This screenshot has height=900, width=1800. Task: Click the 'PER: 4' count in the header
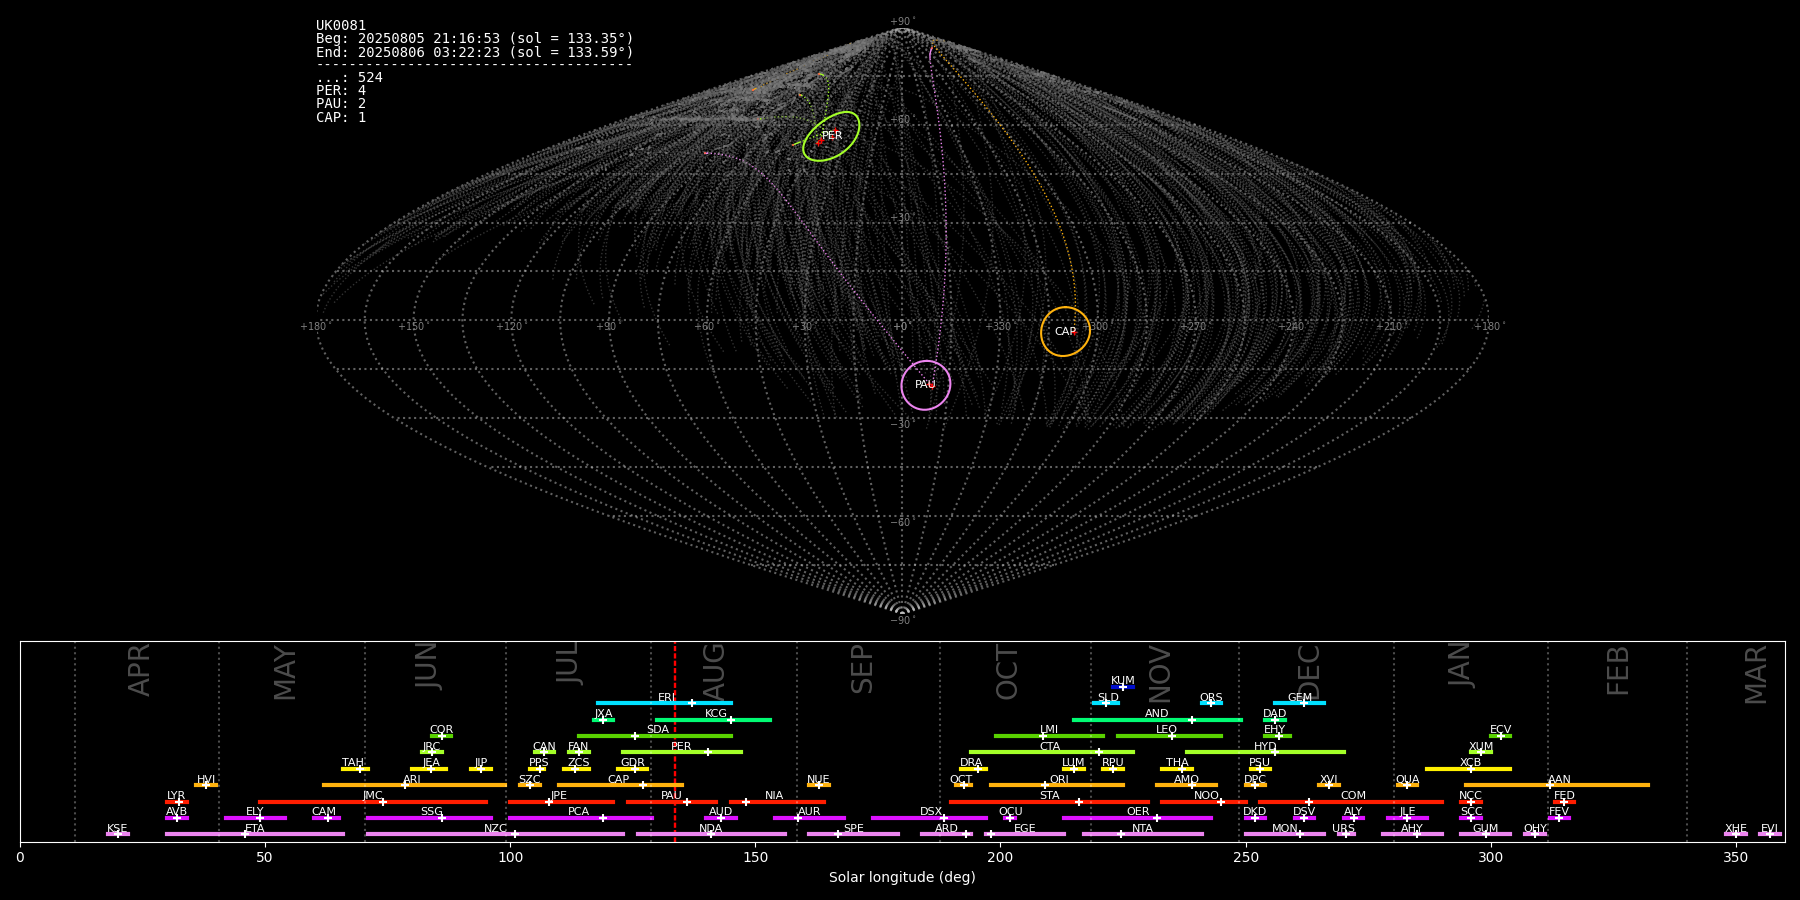341,90
